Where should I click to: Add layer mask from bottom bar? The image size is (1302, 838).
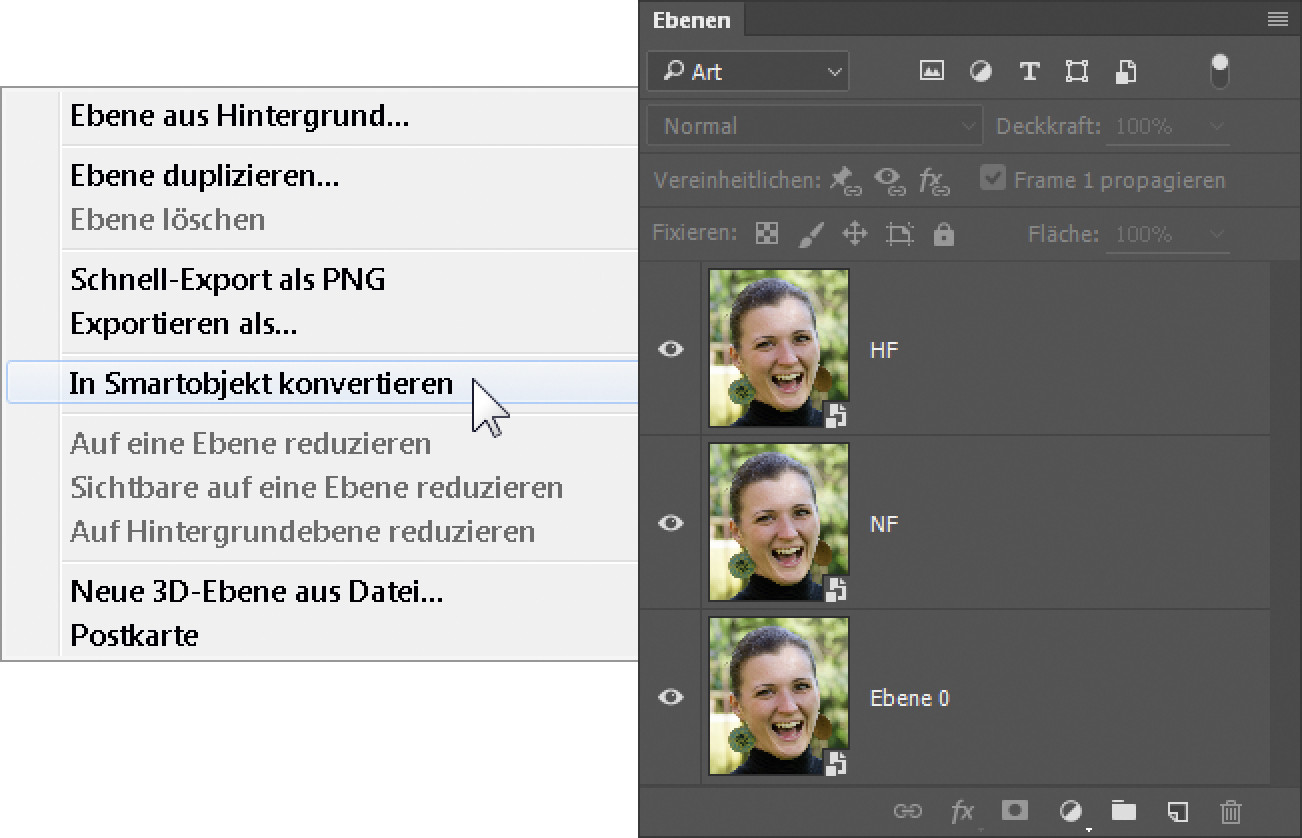pos(1015,810)
